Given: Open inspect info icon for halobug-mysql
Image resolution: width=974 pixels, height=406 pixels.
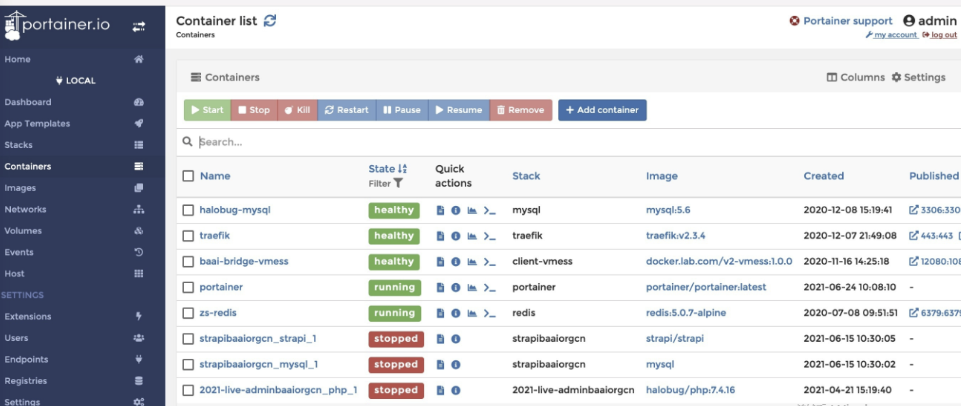Looking at the screenshot, I should pos(455,210).
